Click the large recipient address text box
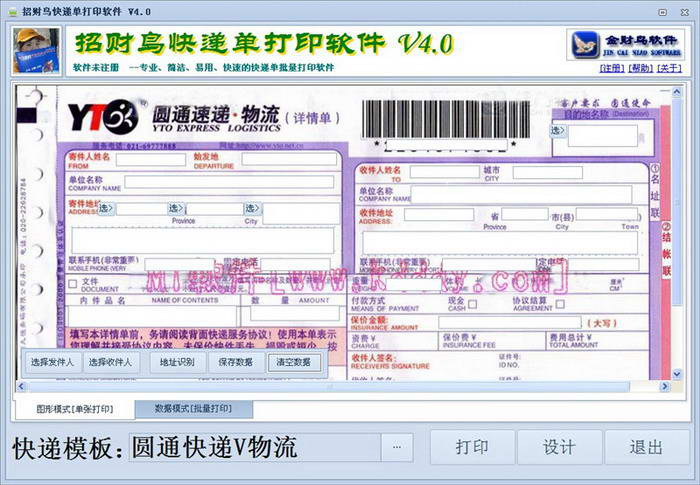The width and height of the screenshot is (700, 485). (x=500, y=243)
